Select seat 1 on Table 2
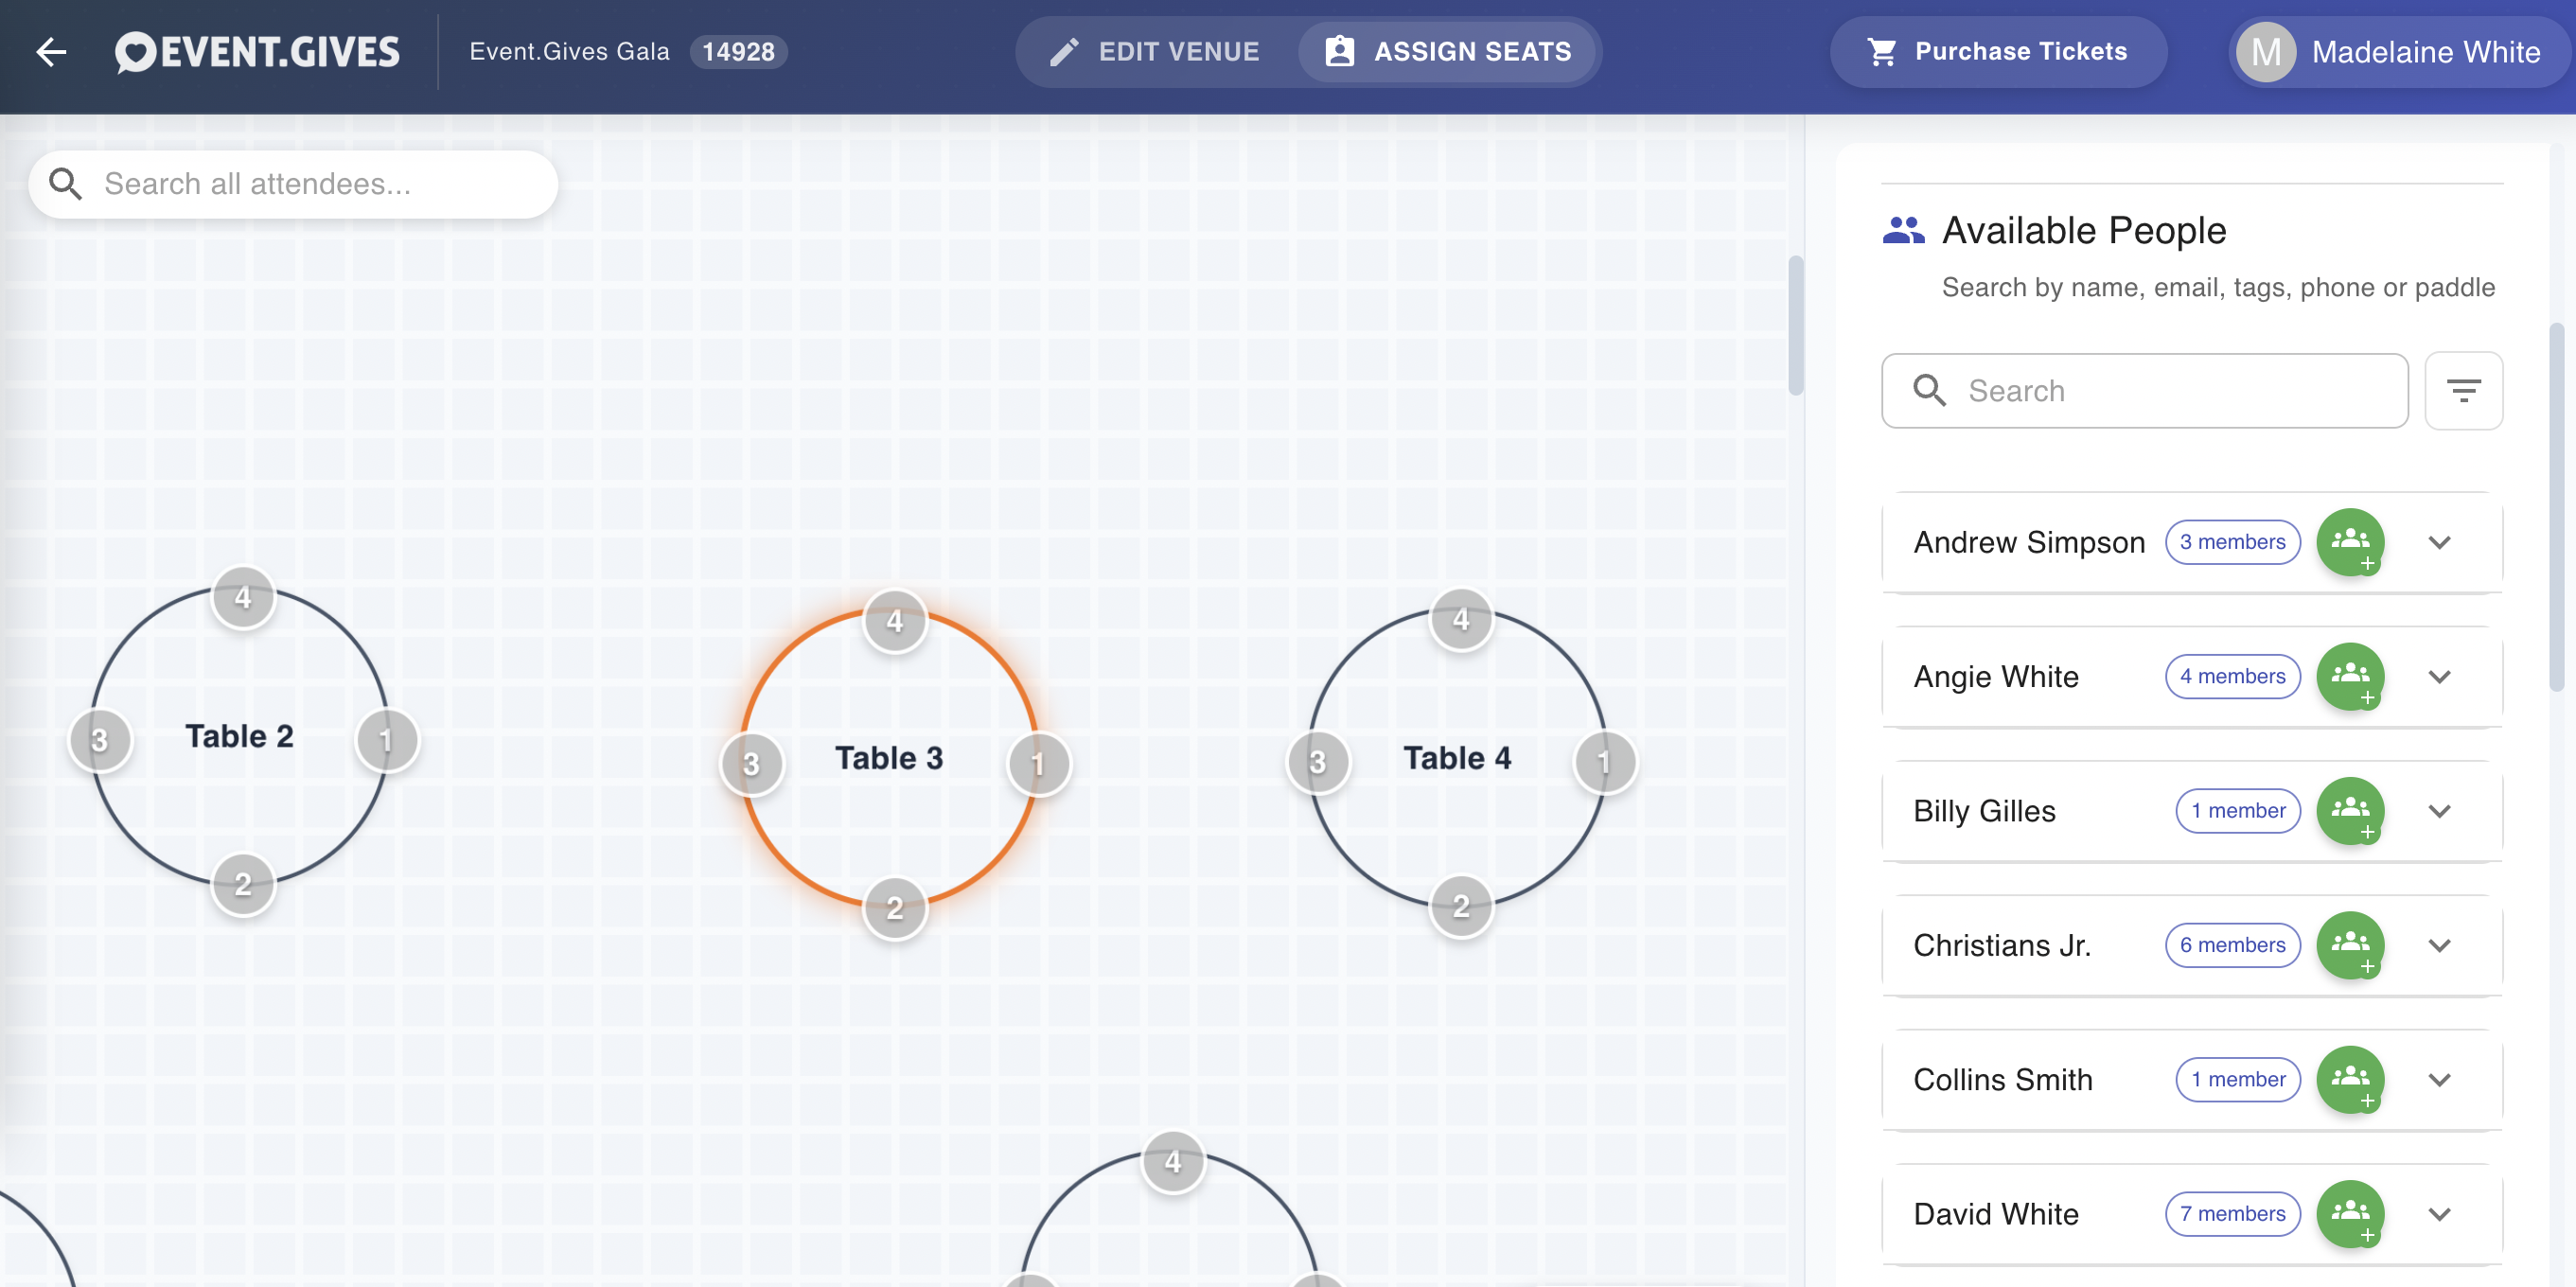Image resolution: width=2576 pixels, height=1287 pixels. [386, 741]
